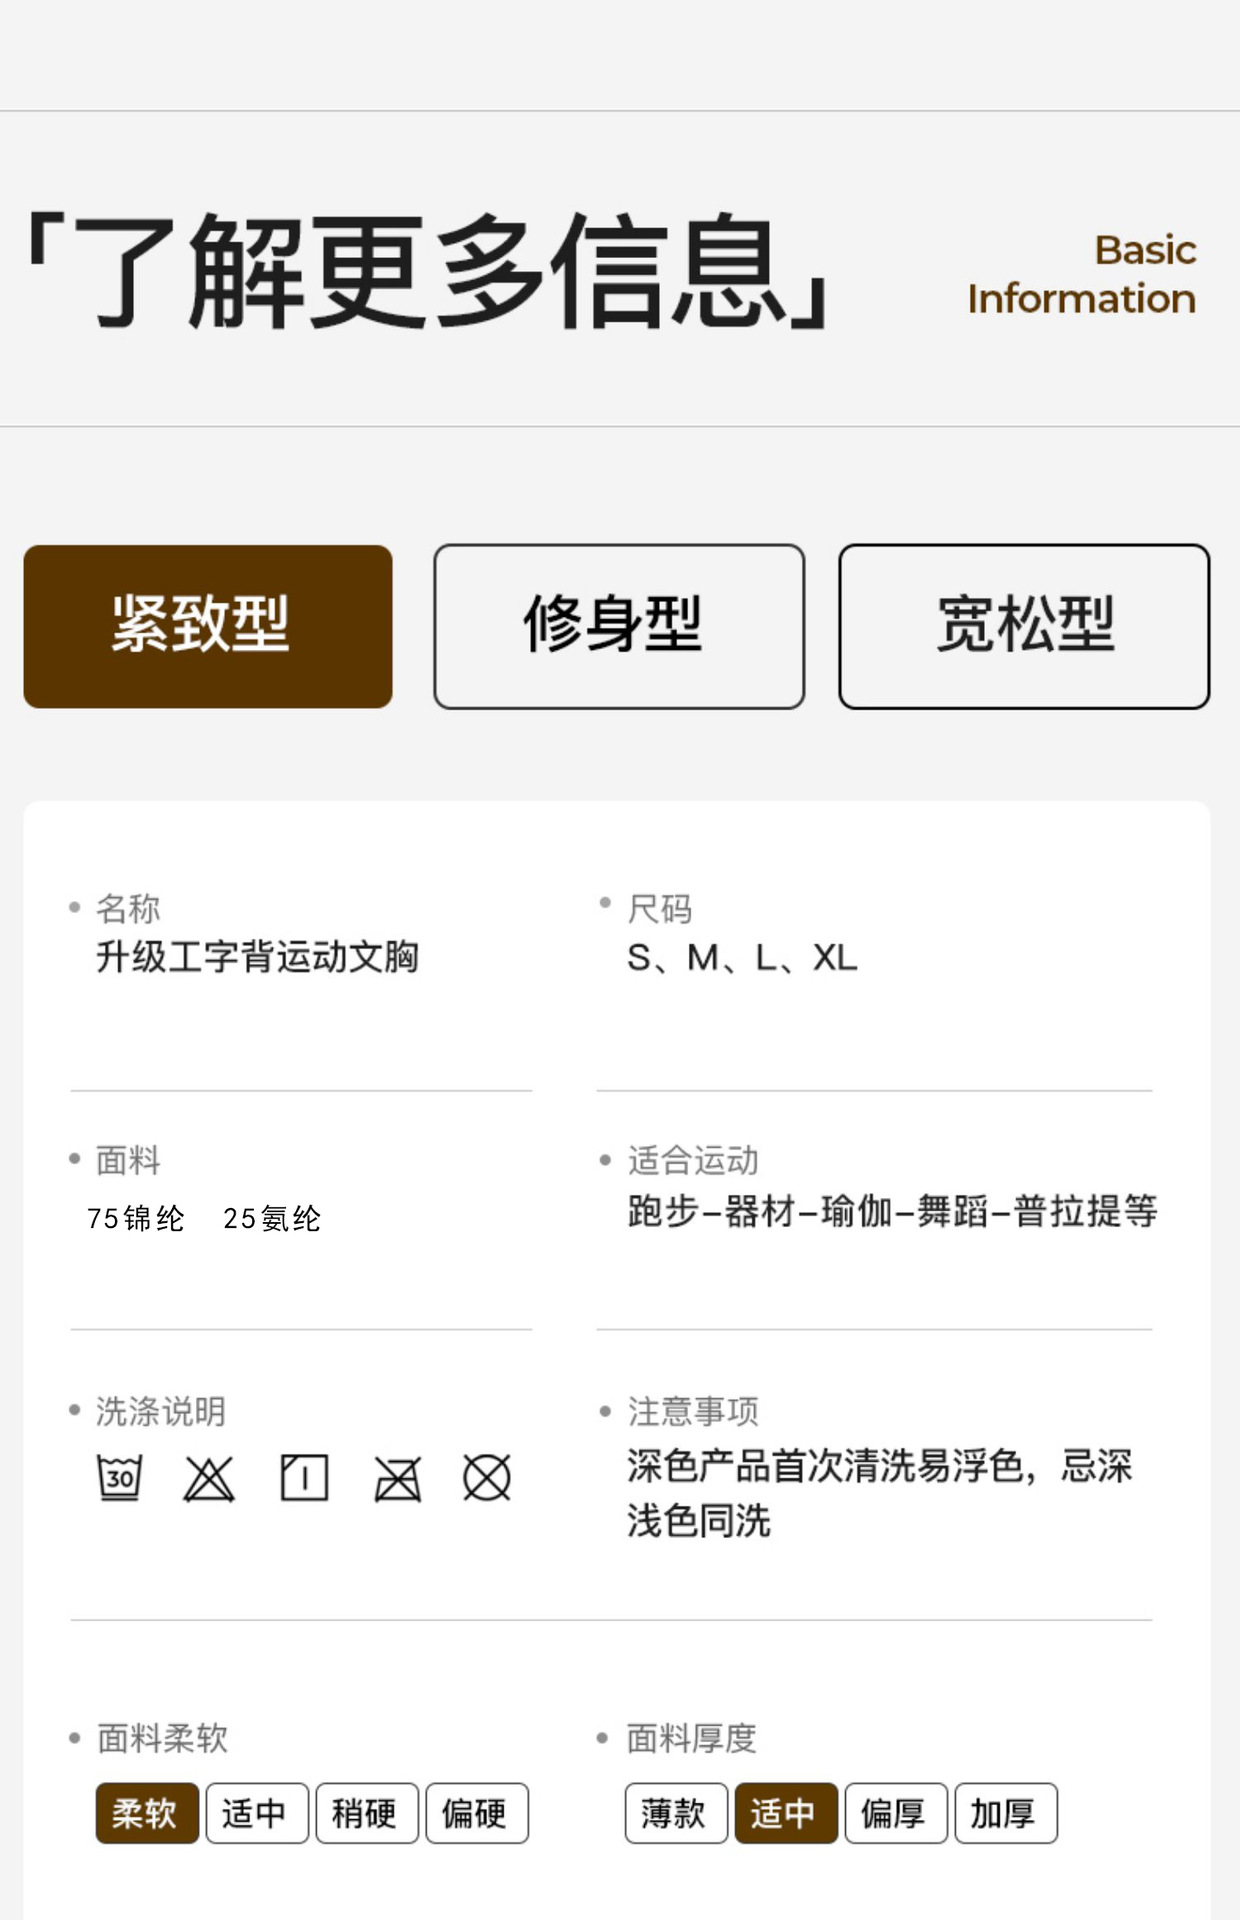Choose 偏厚 thickness option

tap(896, 1813)
